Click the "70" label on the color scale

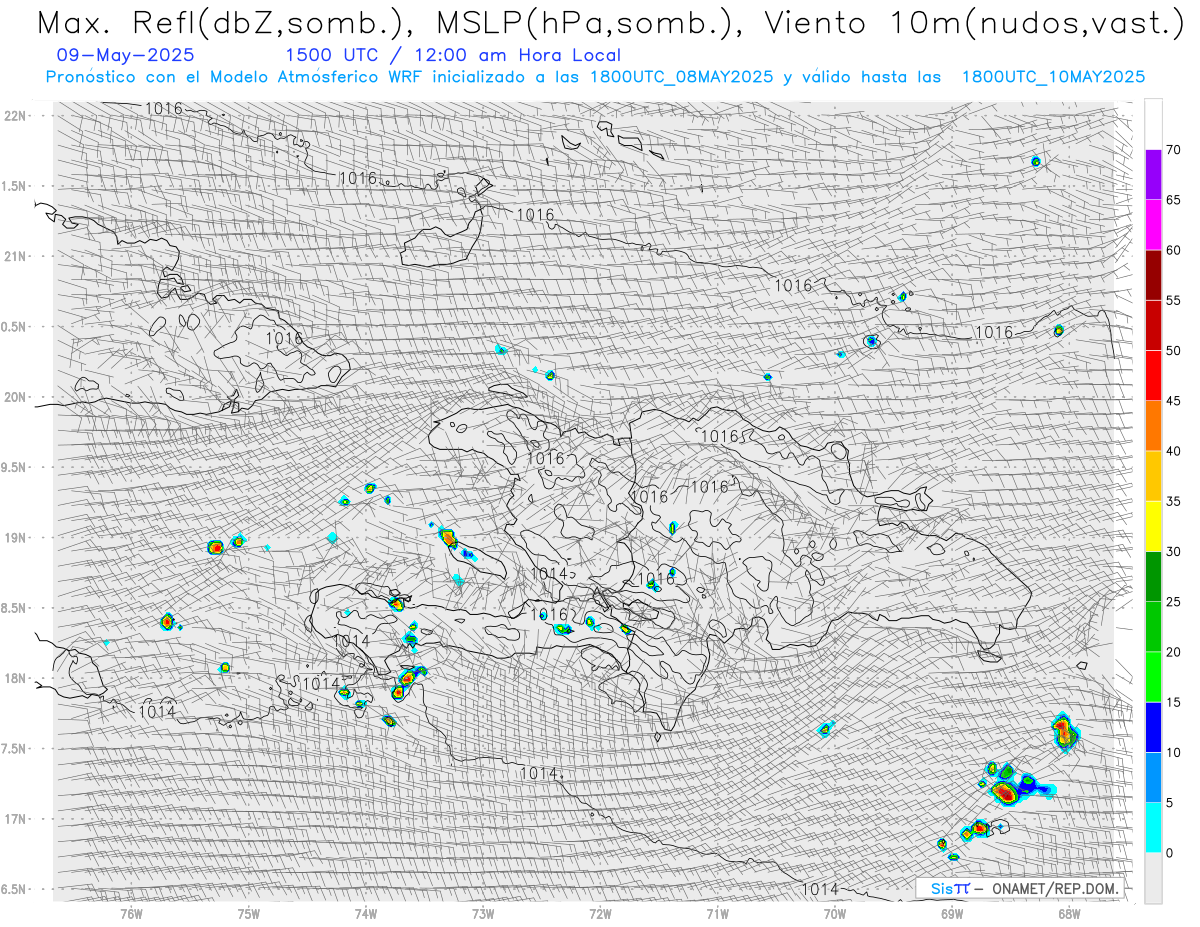click(1173, 150)
